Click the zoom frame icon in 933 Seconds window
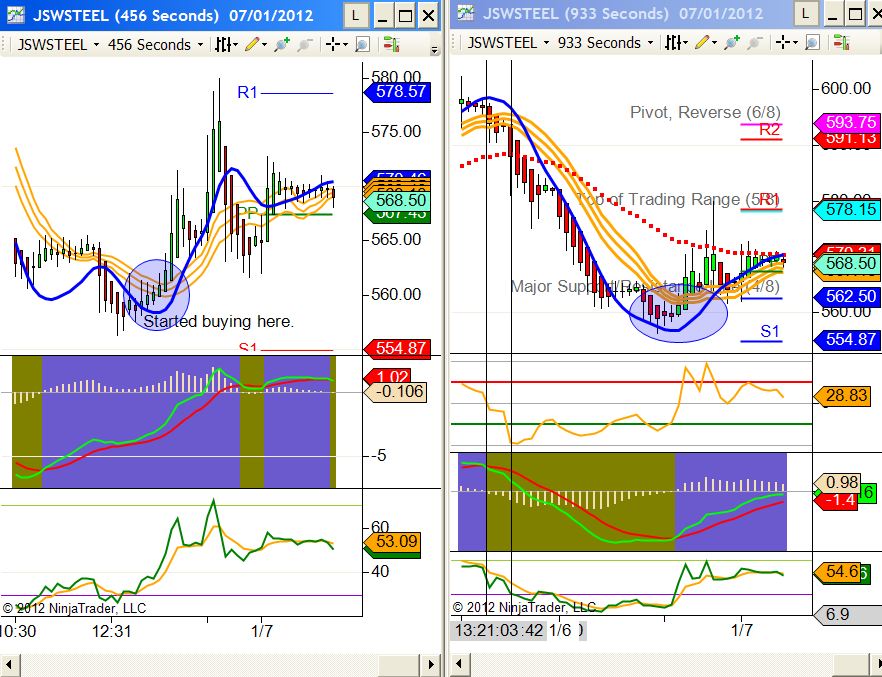 (x=812, y=42)
